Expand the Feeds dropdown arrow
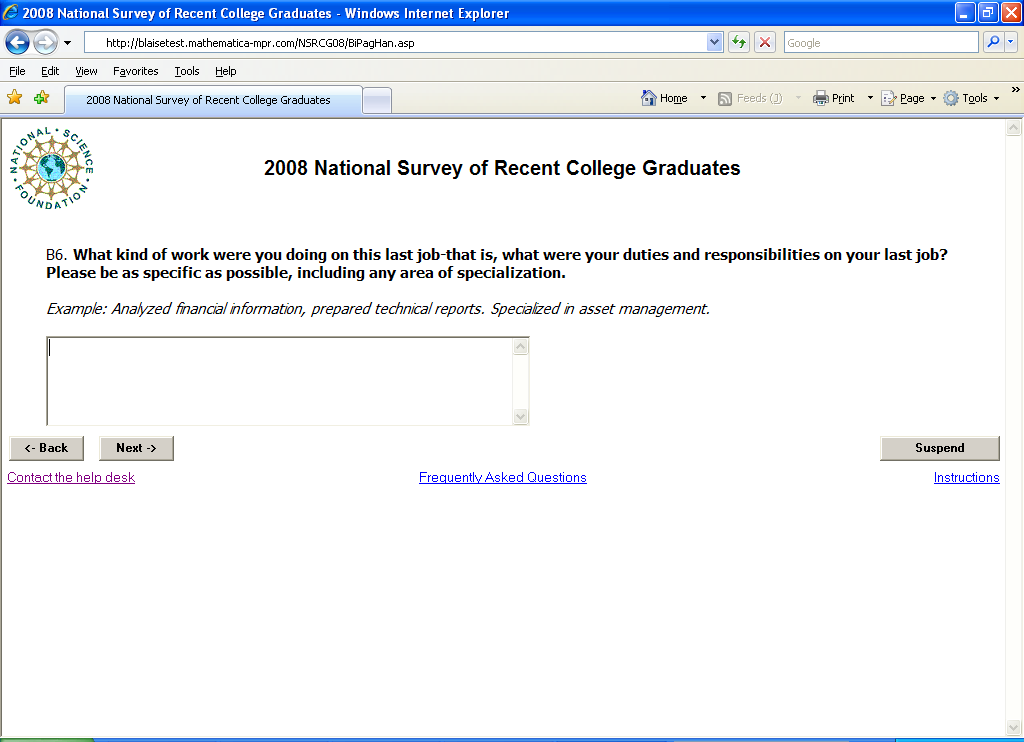Viewport: 1024px width, 742px height. (x=798, y=98)
